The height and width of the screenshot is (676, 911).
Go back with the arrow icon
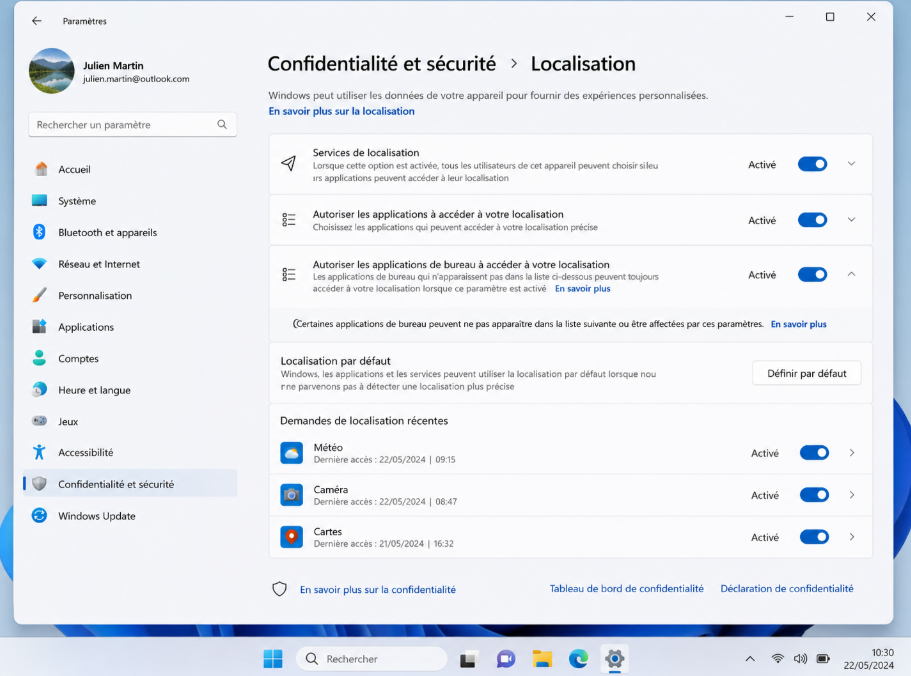click(37, 21)
